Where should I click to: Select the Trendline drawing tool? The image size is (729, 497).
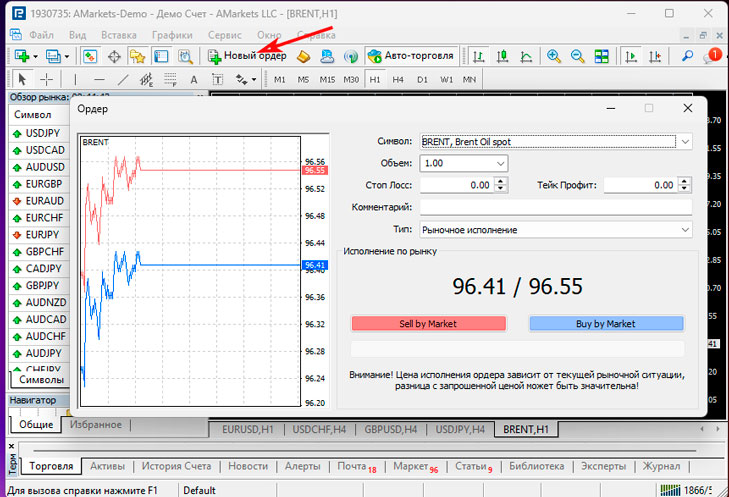coord(123,79)
